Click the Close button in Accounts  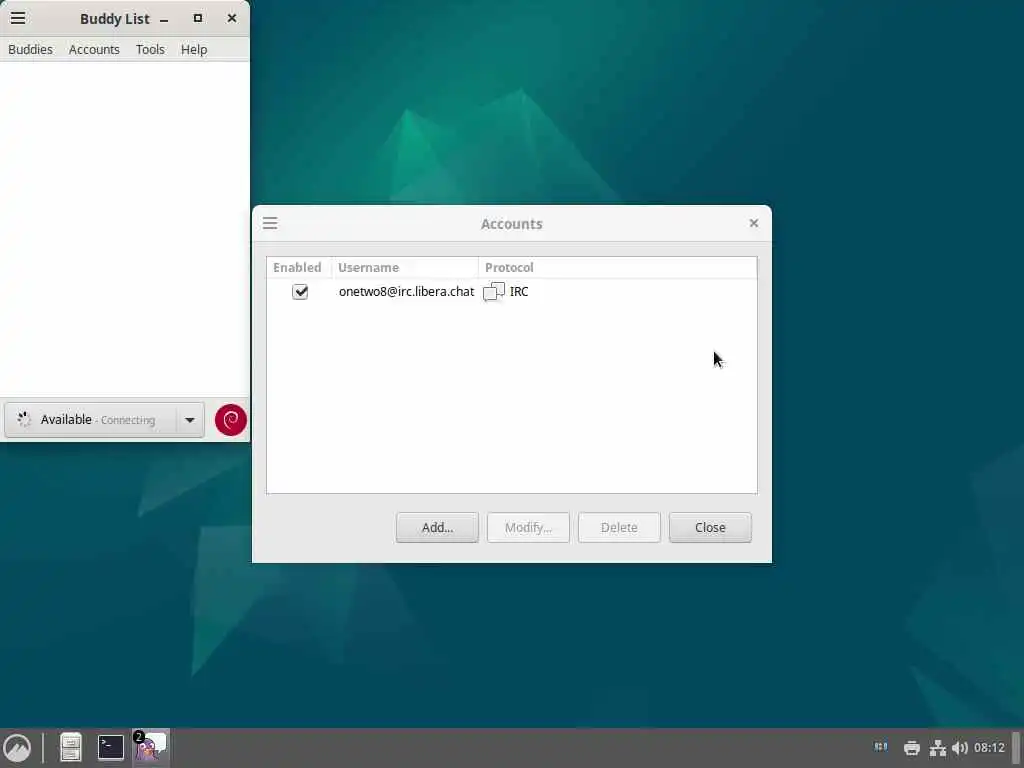point(710,528)
